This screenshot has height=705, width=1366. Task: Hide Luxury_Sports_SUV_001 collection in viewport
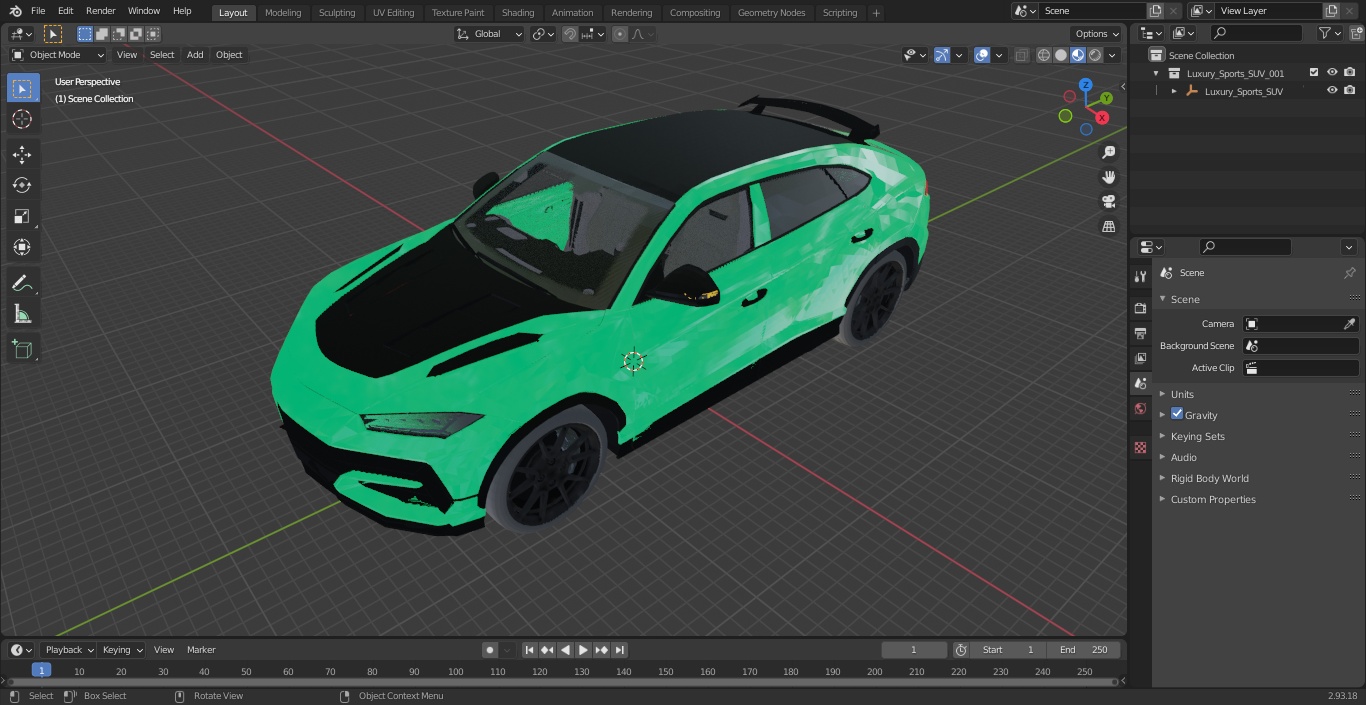[1332, 72]
